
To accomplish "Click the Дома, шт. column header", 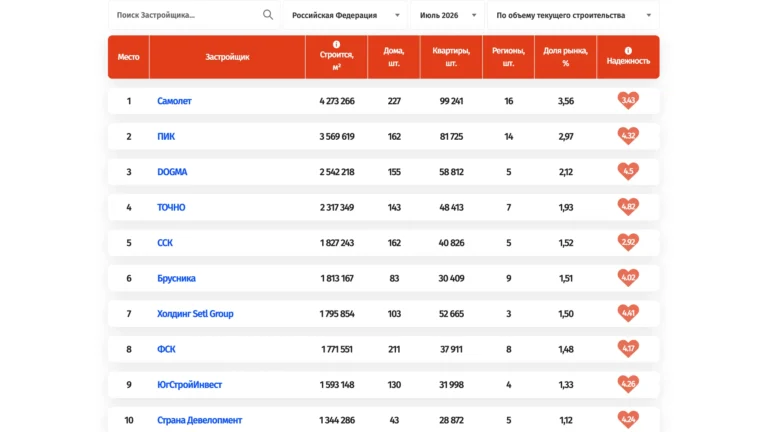I will (x=394, y=57).
